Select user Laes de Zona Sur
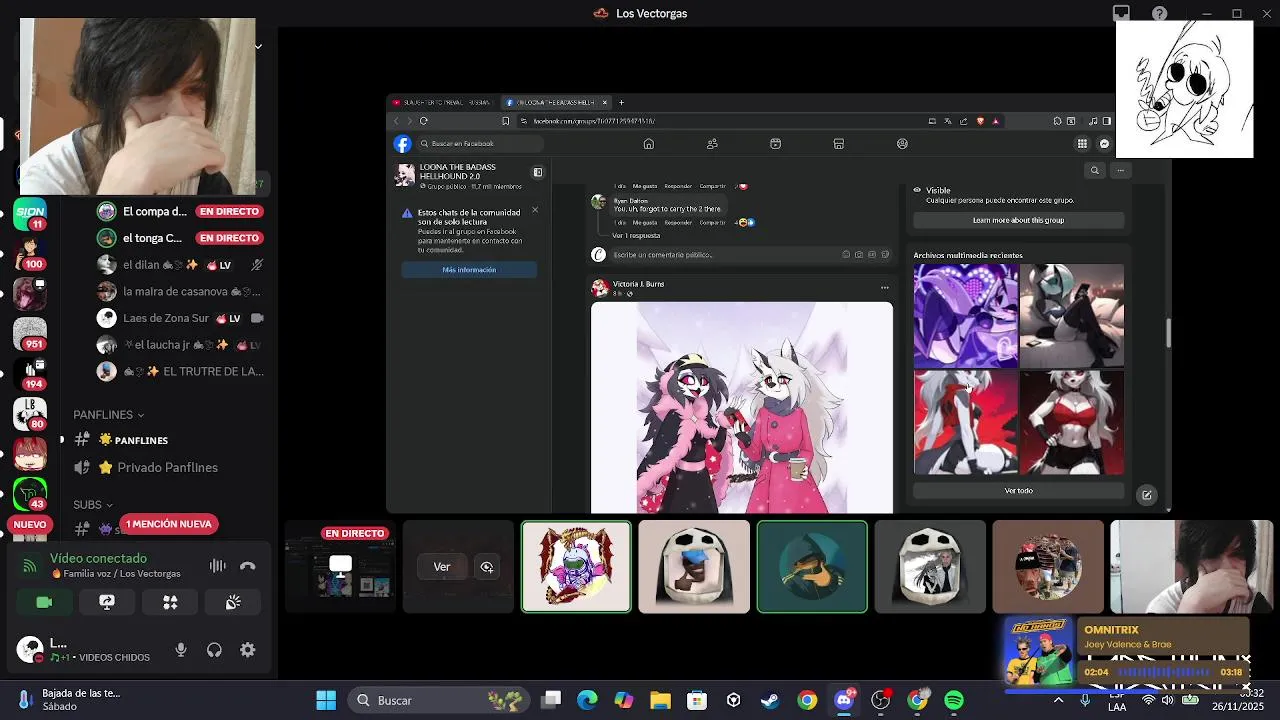The height and width of the screenshot is (720, 1280). coord(180,318)
